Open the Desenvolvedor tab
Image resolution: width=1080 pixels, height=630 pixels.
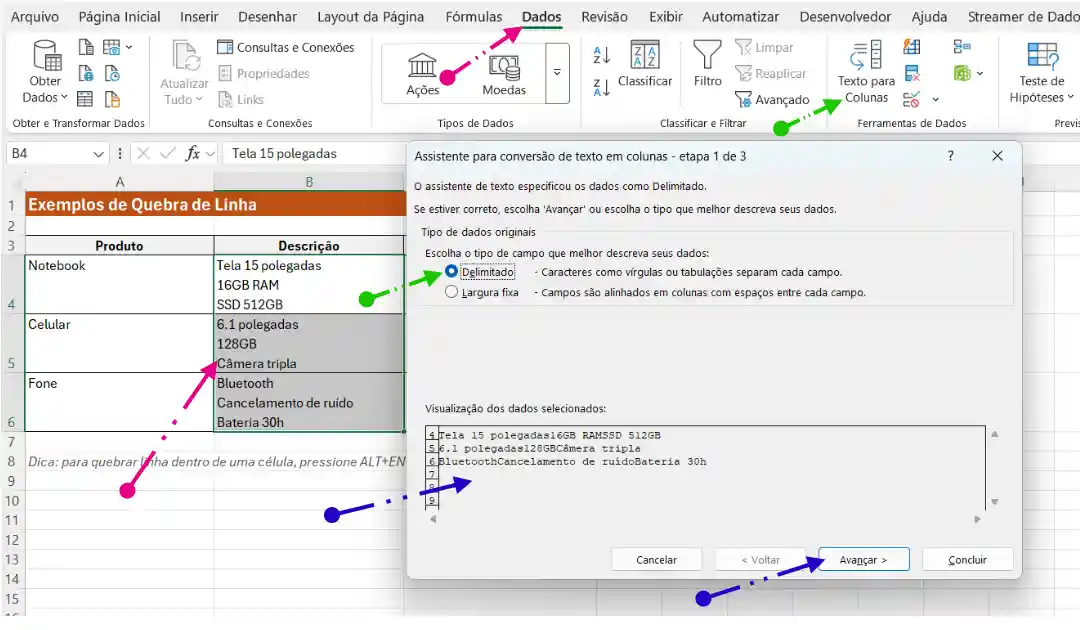pyautogui.click(x=845, y=17)
